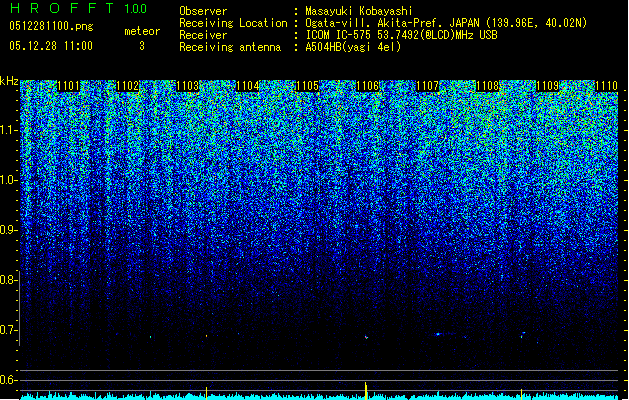The width and height of the screenshot is (629, 400).
Task: Click the "Receiving Location" label
Action: pos(233,23)
